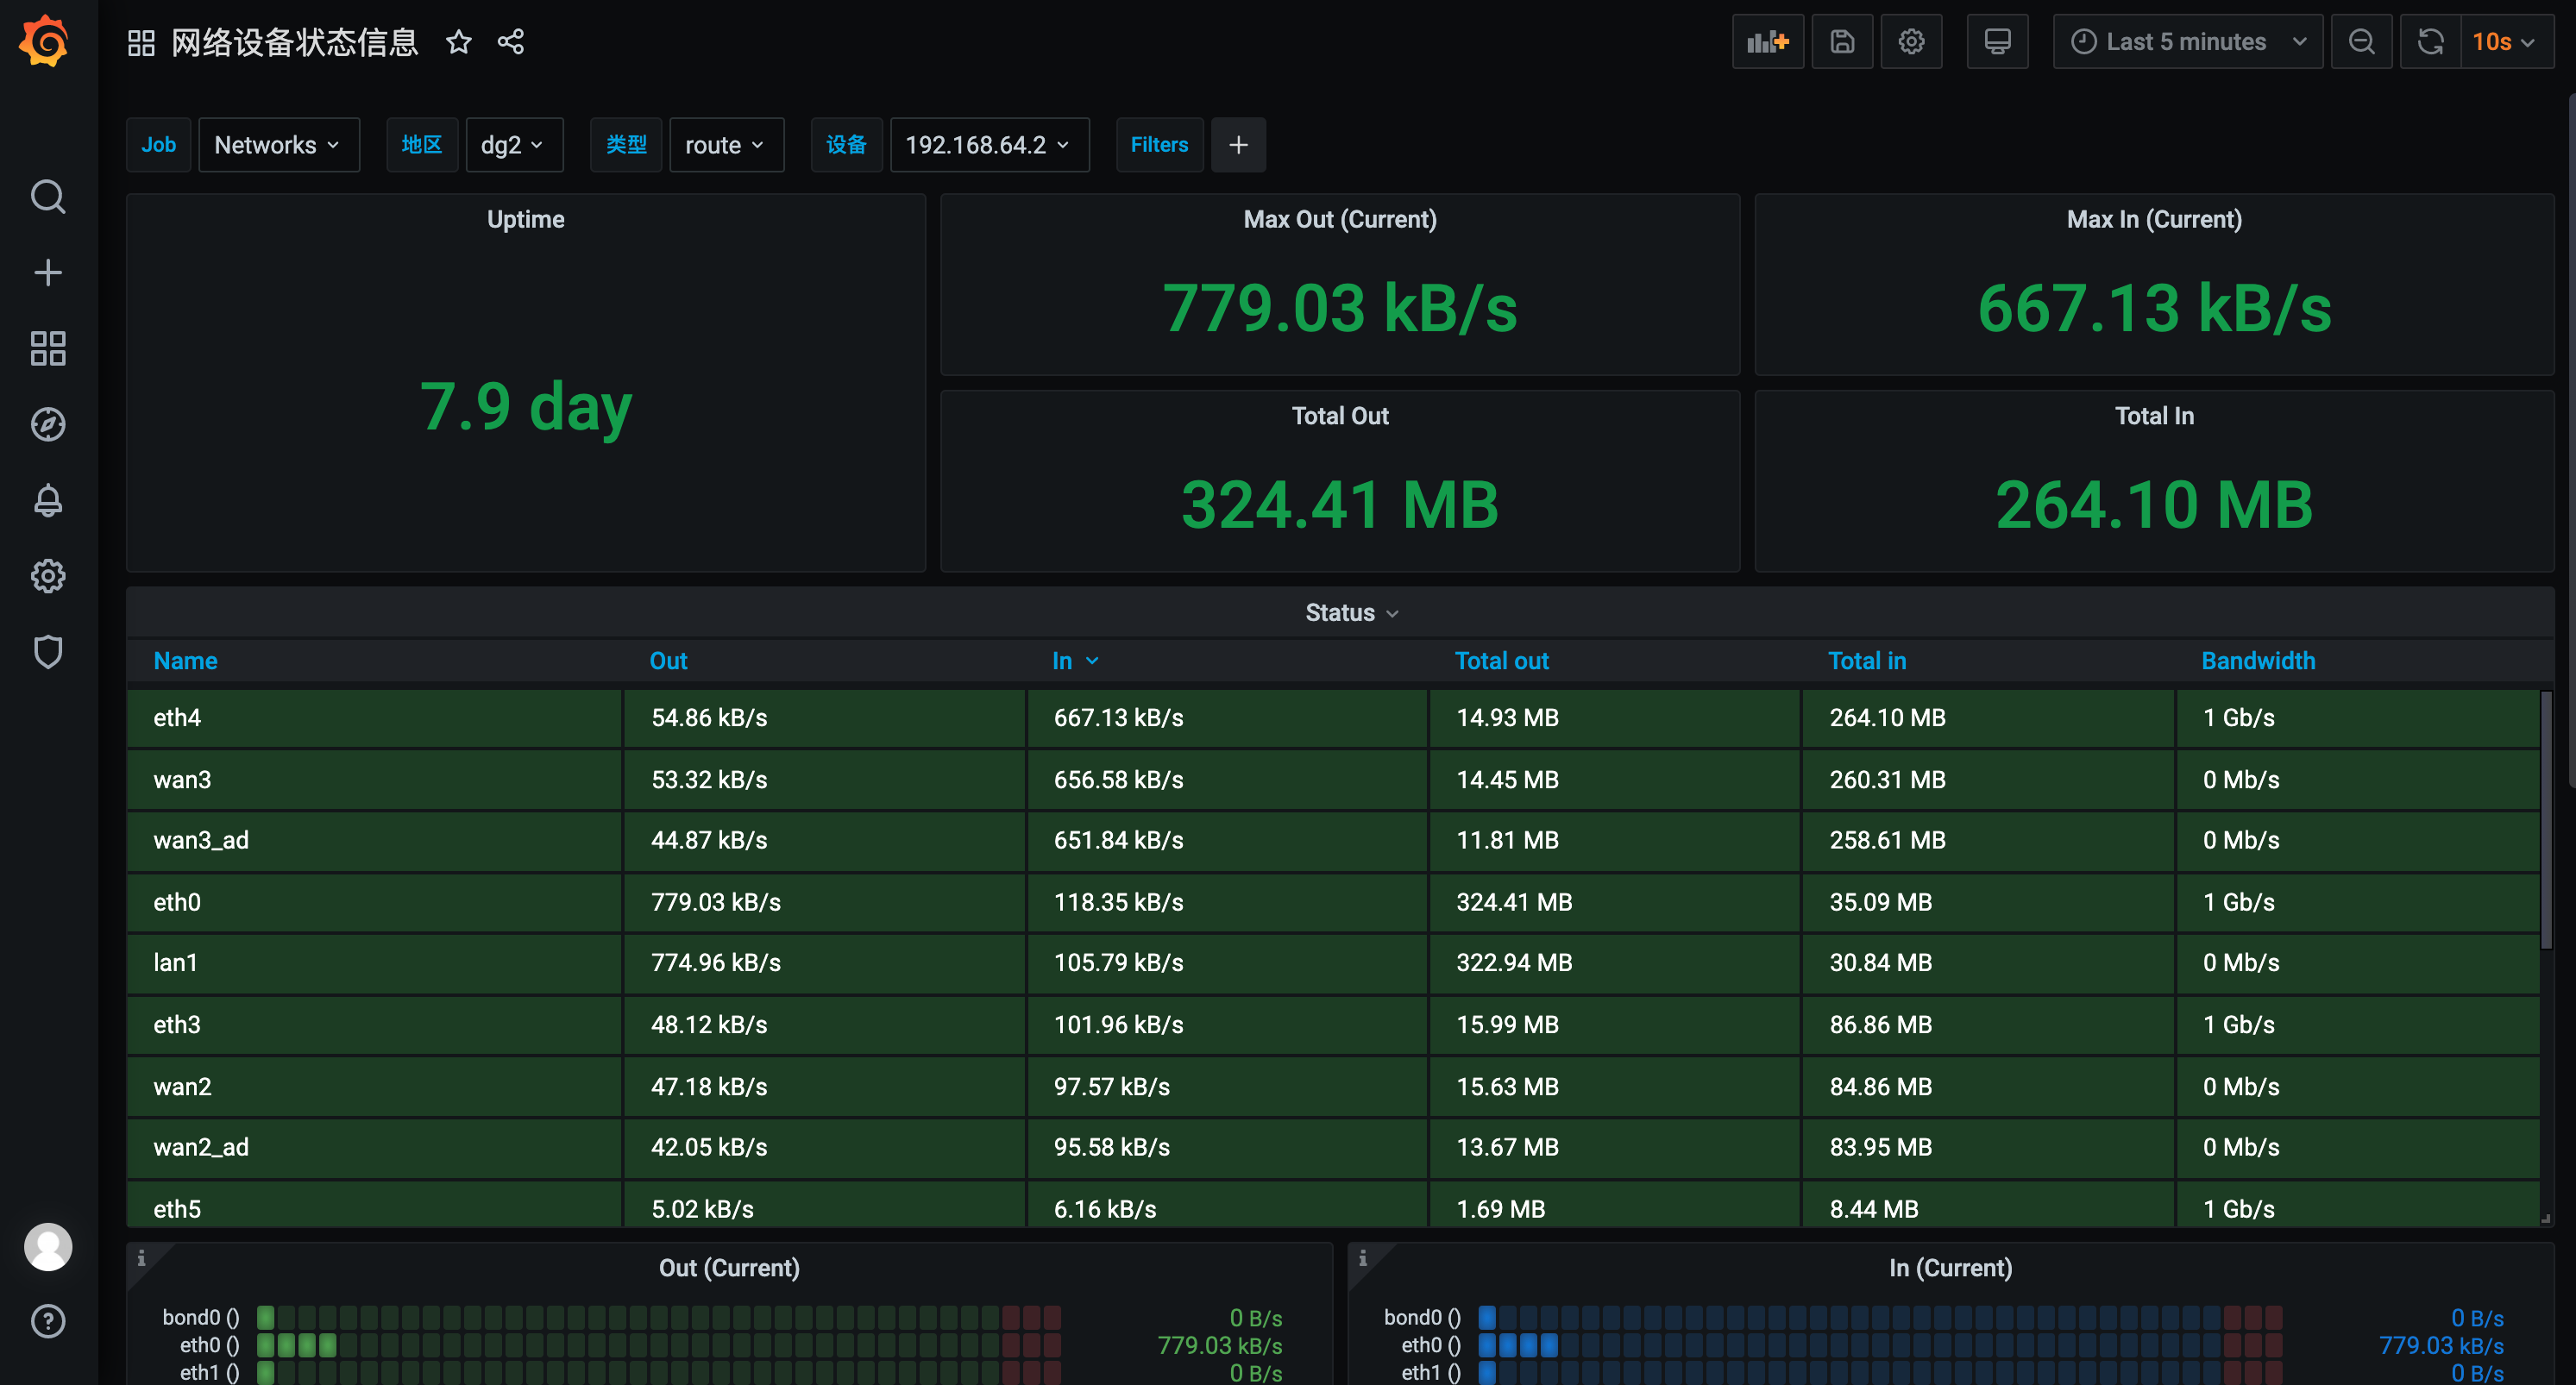Open the Alerting bell icon
Screen dimensions: 2576x1385
[48, 500]
